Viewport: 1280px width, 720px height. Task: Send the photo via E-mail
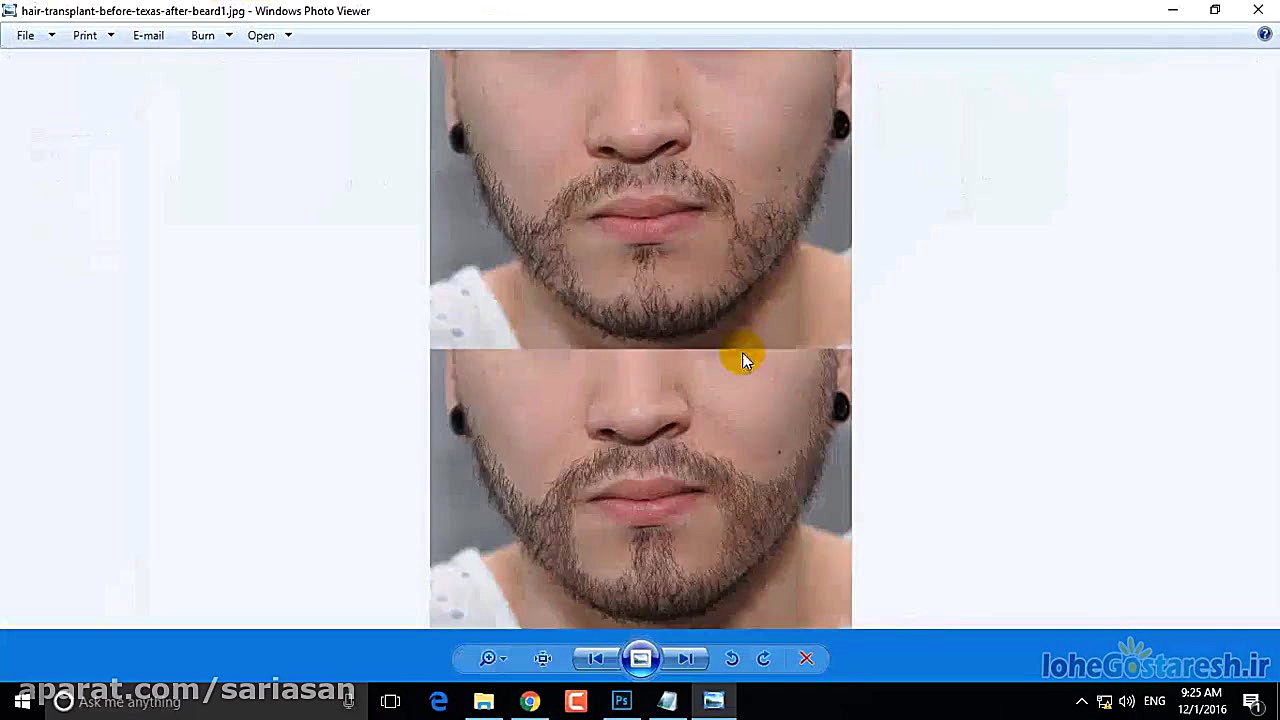tap(148, 35)
